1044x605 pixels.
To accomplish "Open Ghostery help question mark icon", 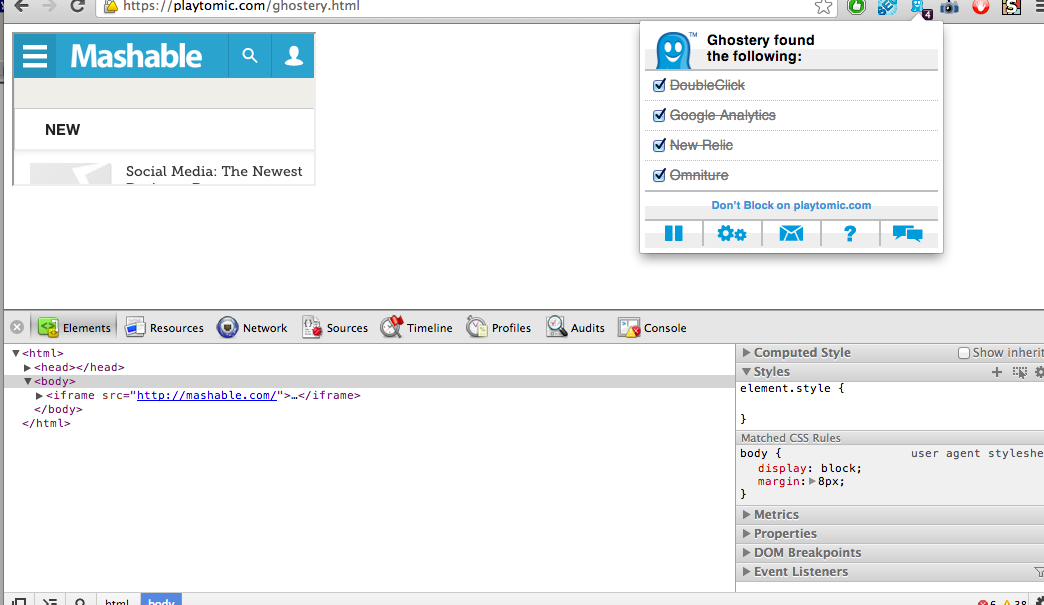I will point(850,234).
